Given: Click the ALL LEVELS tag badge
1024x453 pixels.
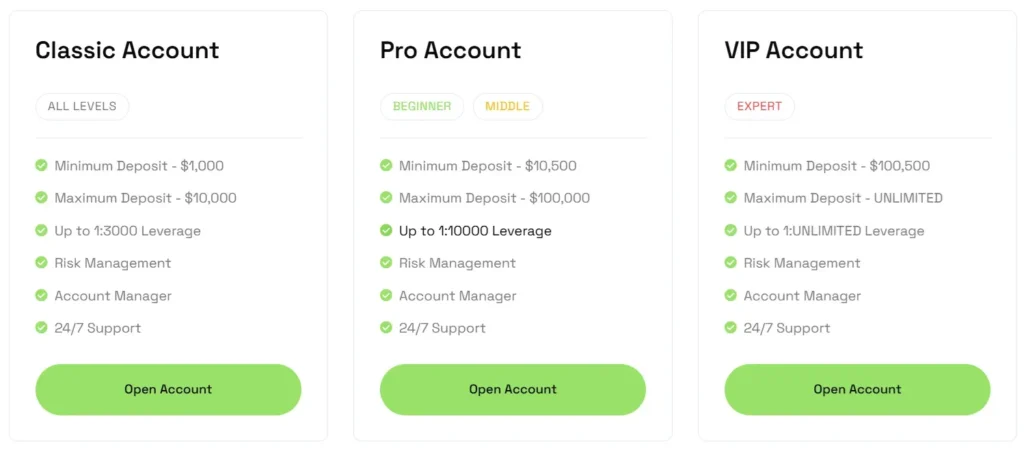Looking at the screenshot, I should (x=82, y=106).
